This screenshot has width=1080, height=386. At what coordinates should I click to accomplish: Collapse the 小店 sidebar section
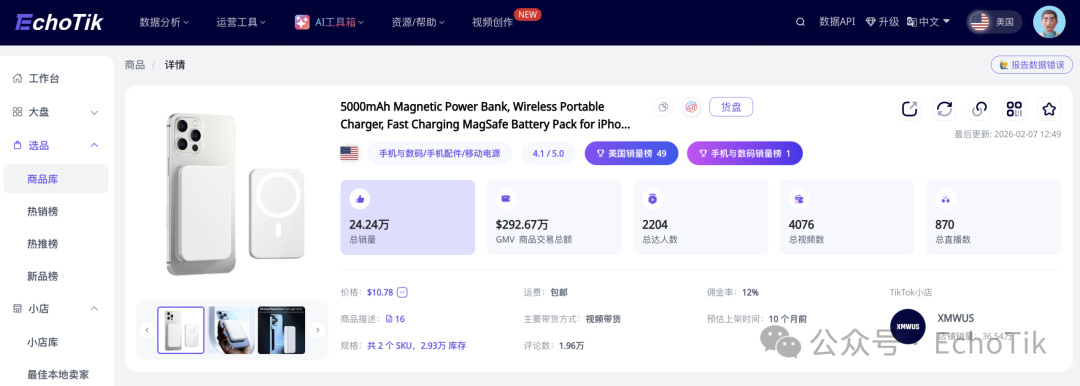94,309
